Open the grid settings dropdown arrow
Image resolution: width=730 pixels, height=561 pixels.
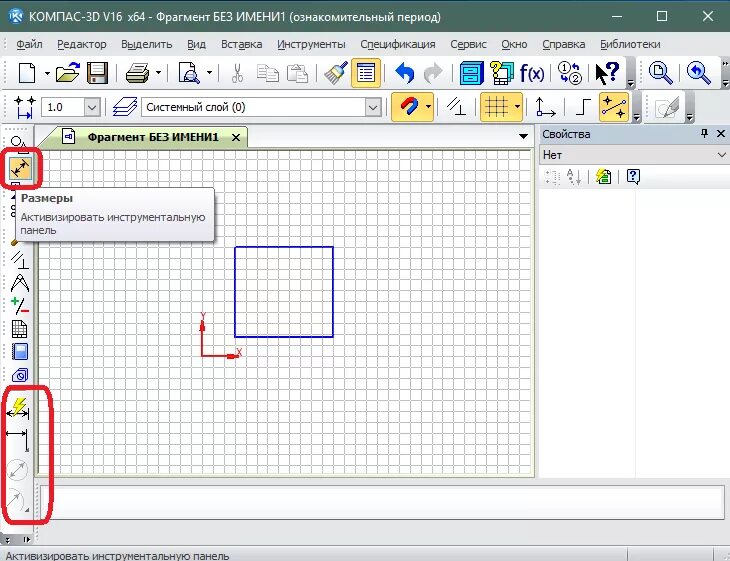point(517,107)
